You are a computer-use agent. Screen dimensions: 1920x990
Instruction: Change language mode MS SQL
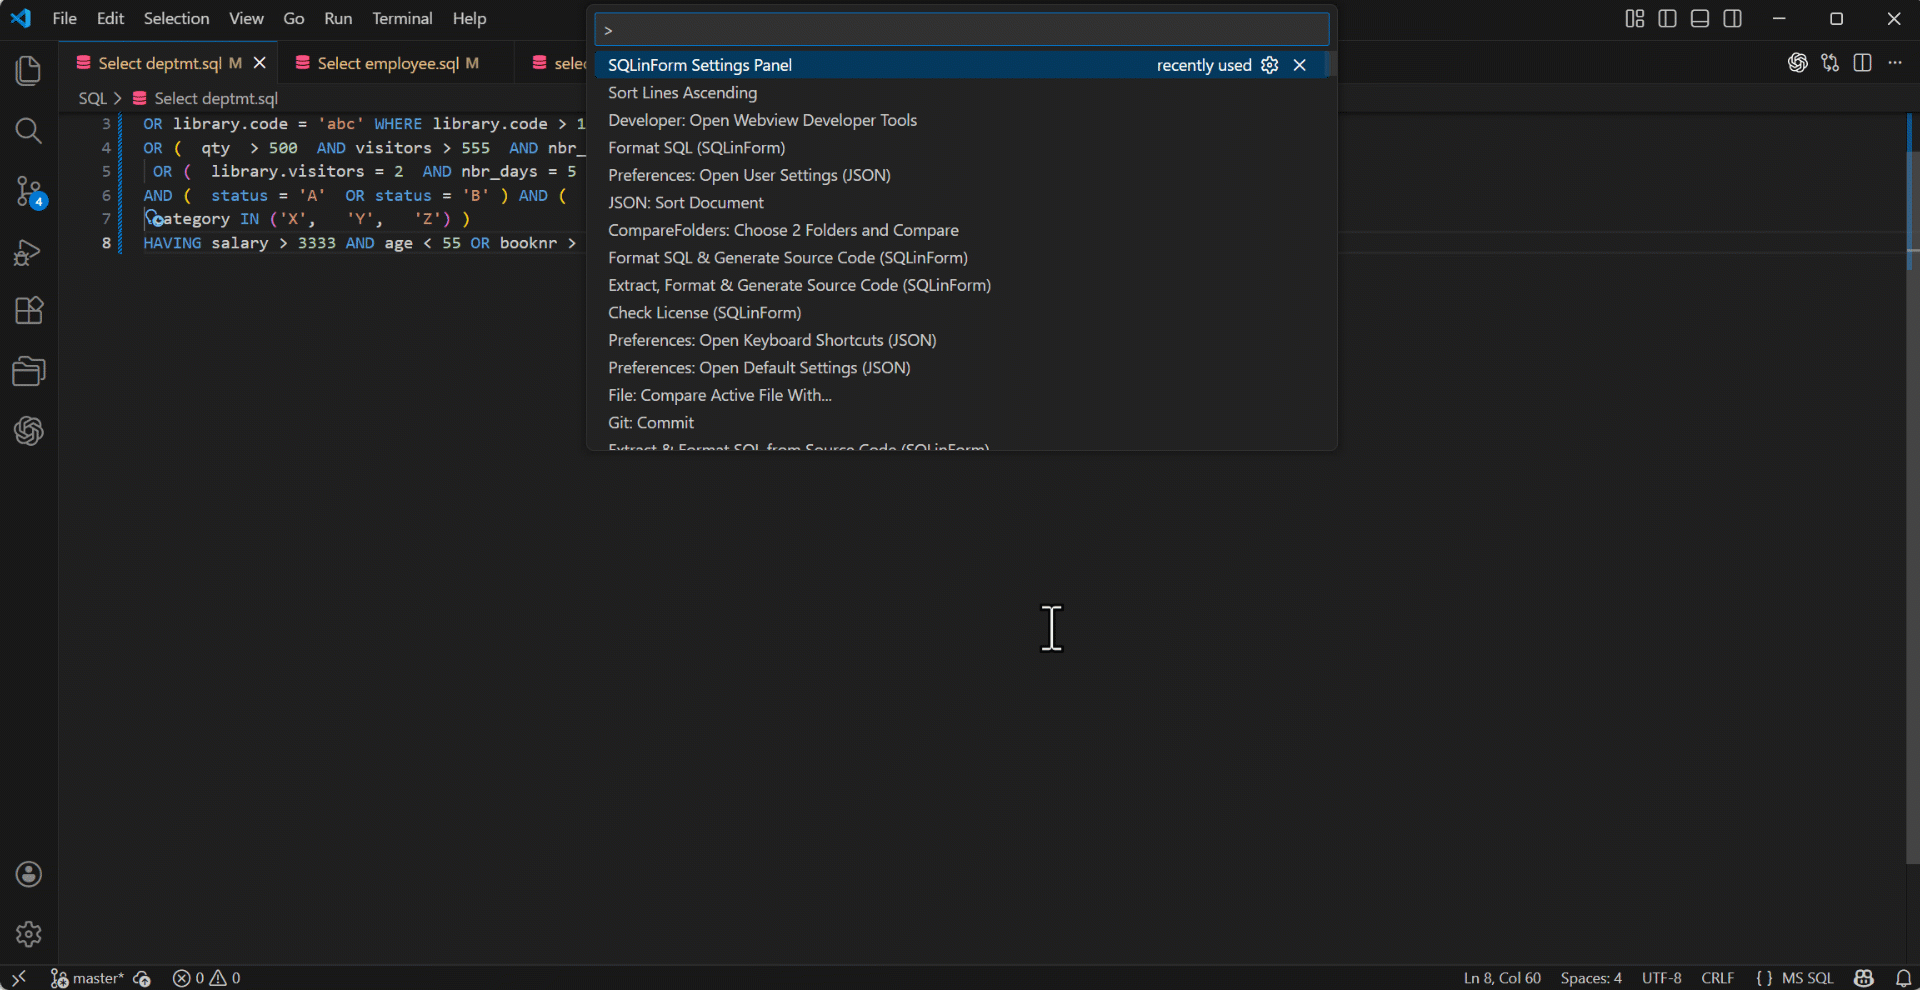1807,978
